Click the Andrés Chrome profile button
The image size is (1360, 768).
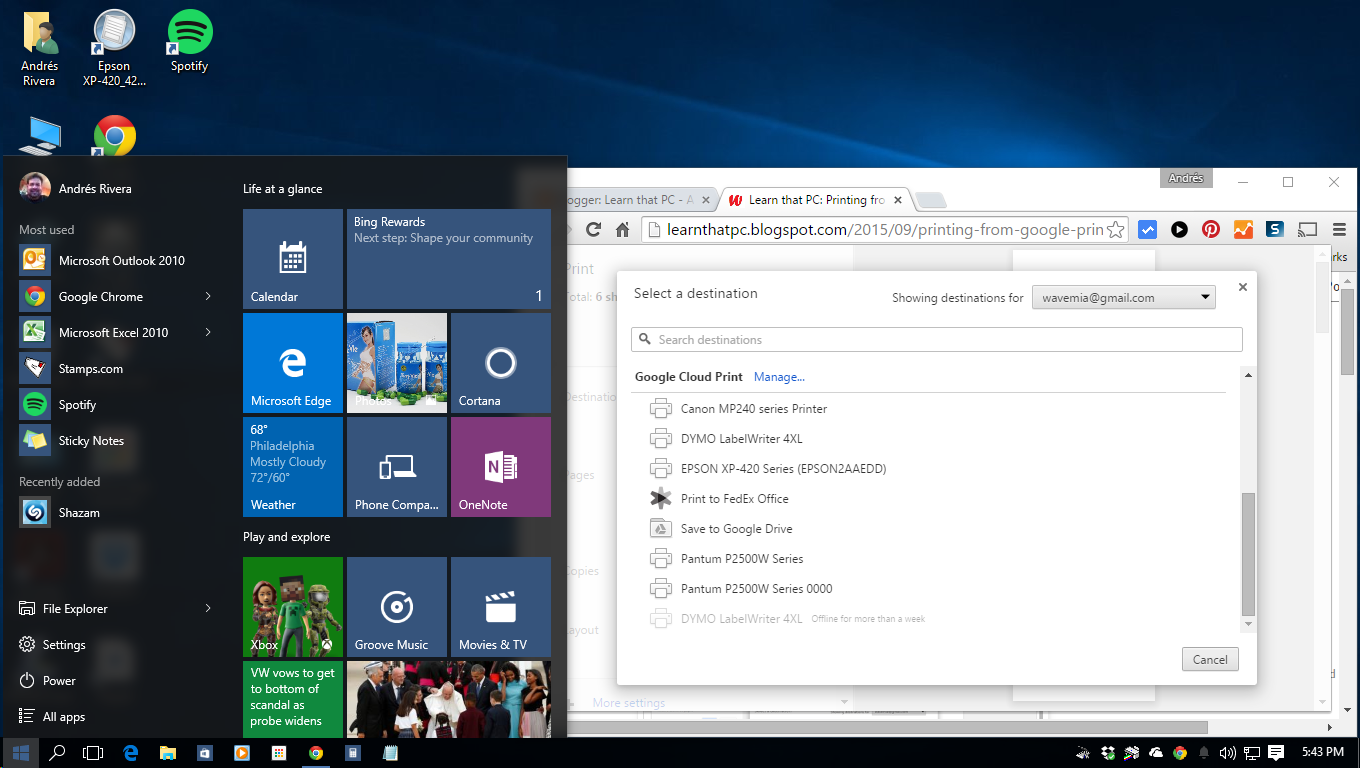point(1186,178)
